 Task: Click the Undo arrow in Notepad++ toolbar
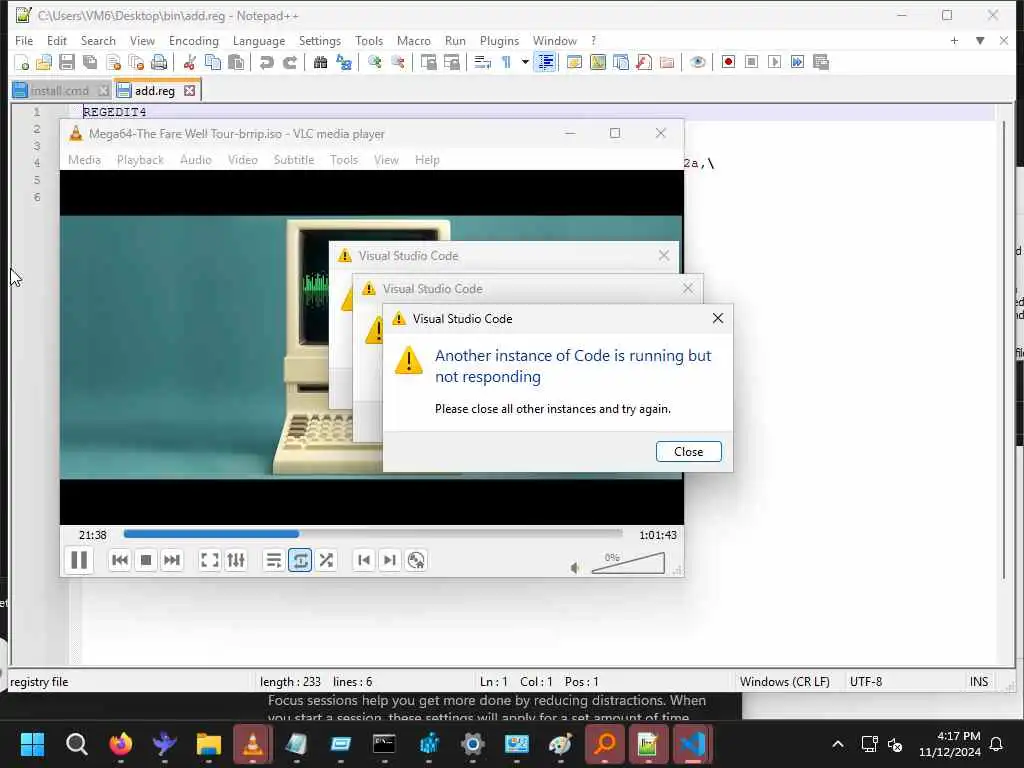pos(266,62)
